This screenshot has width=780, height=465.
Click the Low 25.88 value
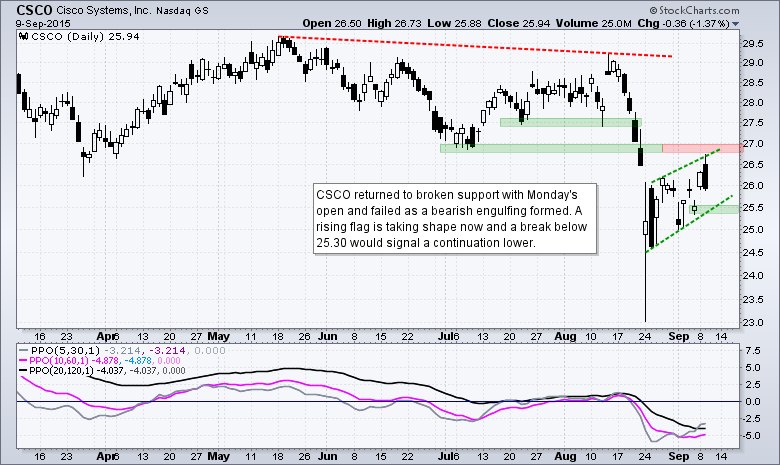click(455, 23)
